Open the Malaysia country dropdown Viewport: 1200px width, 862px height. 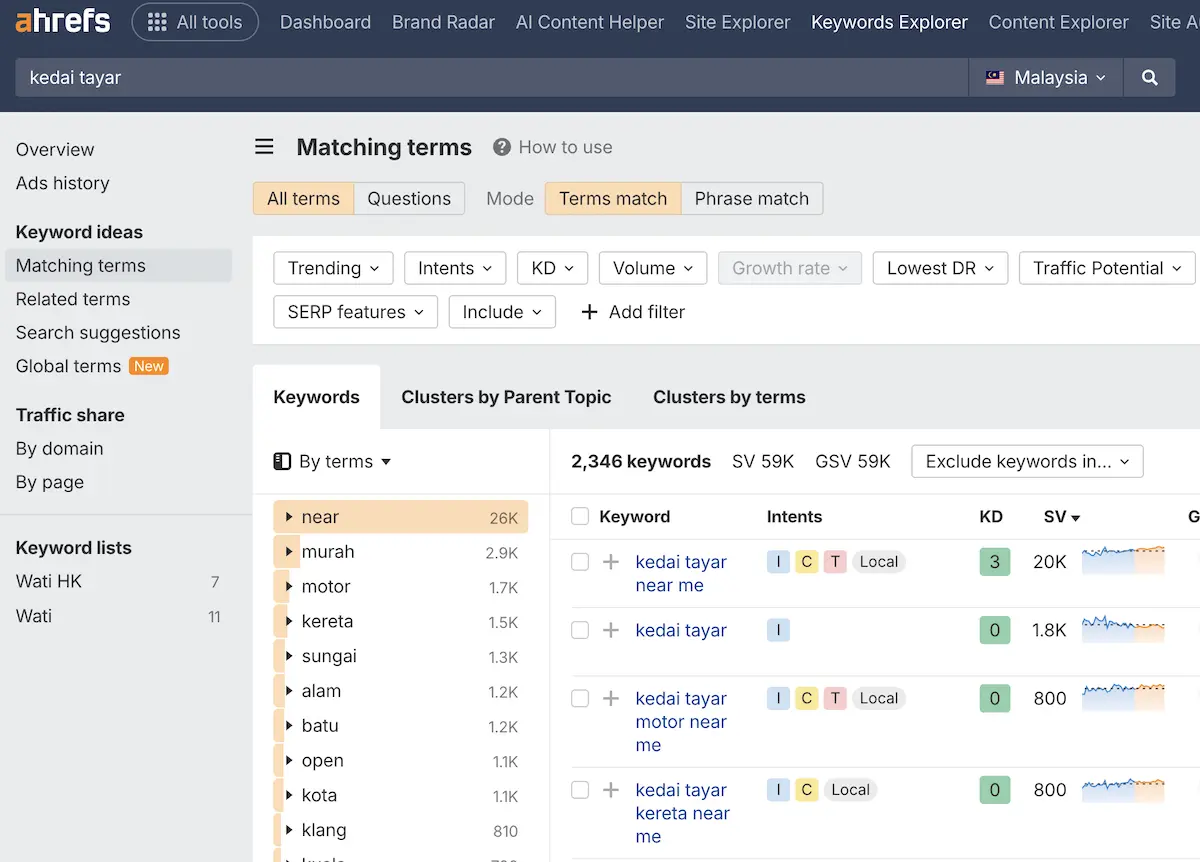point(1045,77)
